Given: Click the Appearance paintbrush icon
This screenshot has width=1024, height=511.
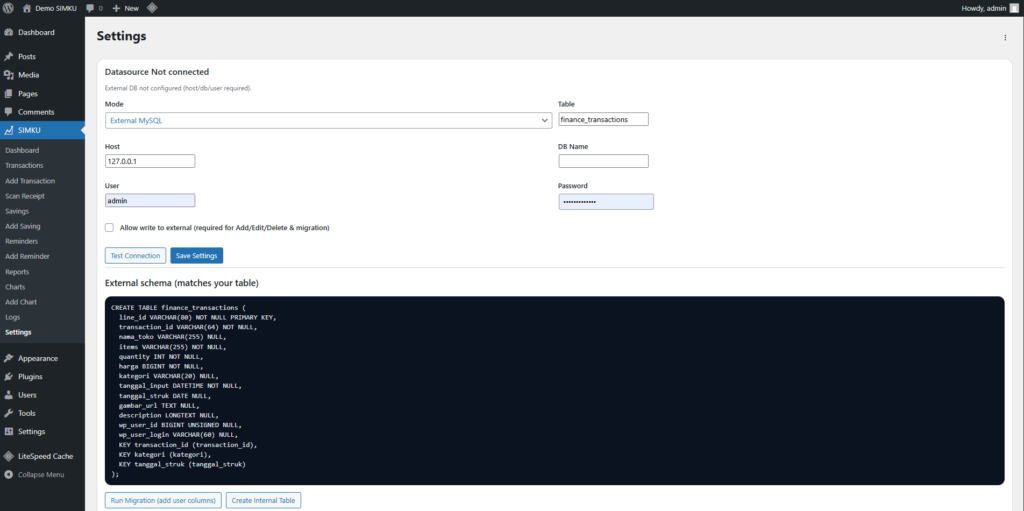Looking at the screenshot, I should pos(9,358).
